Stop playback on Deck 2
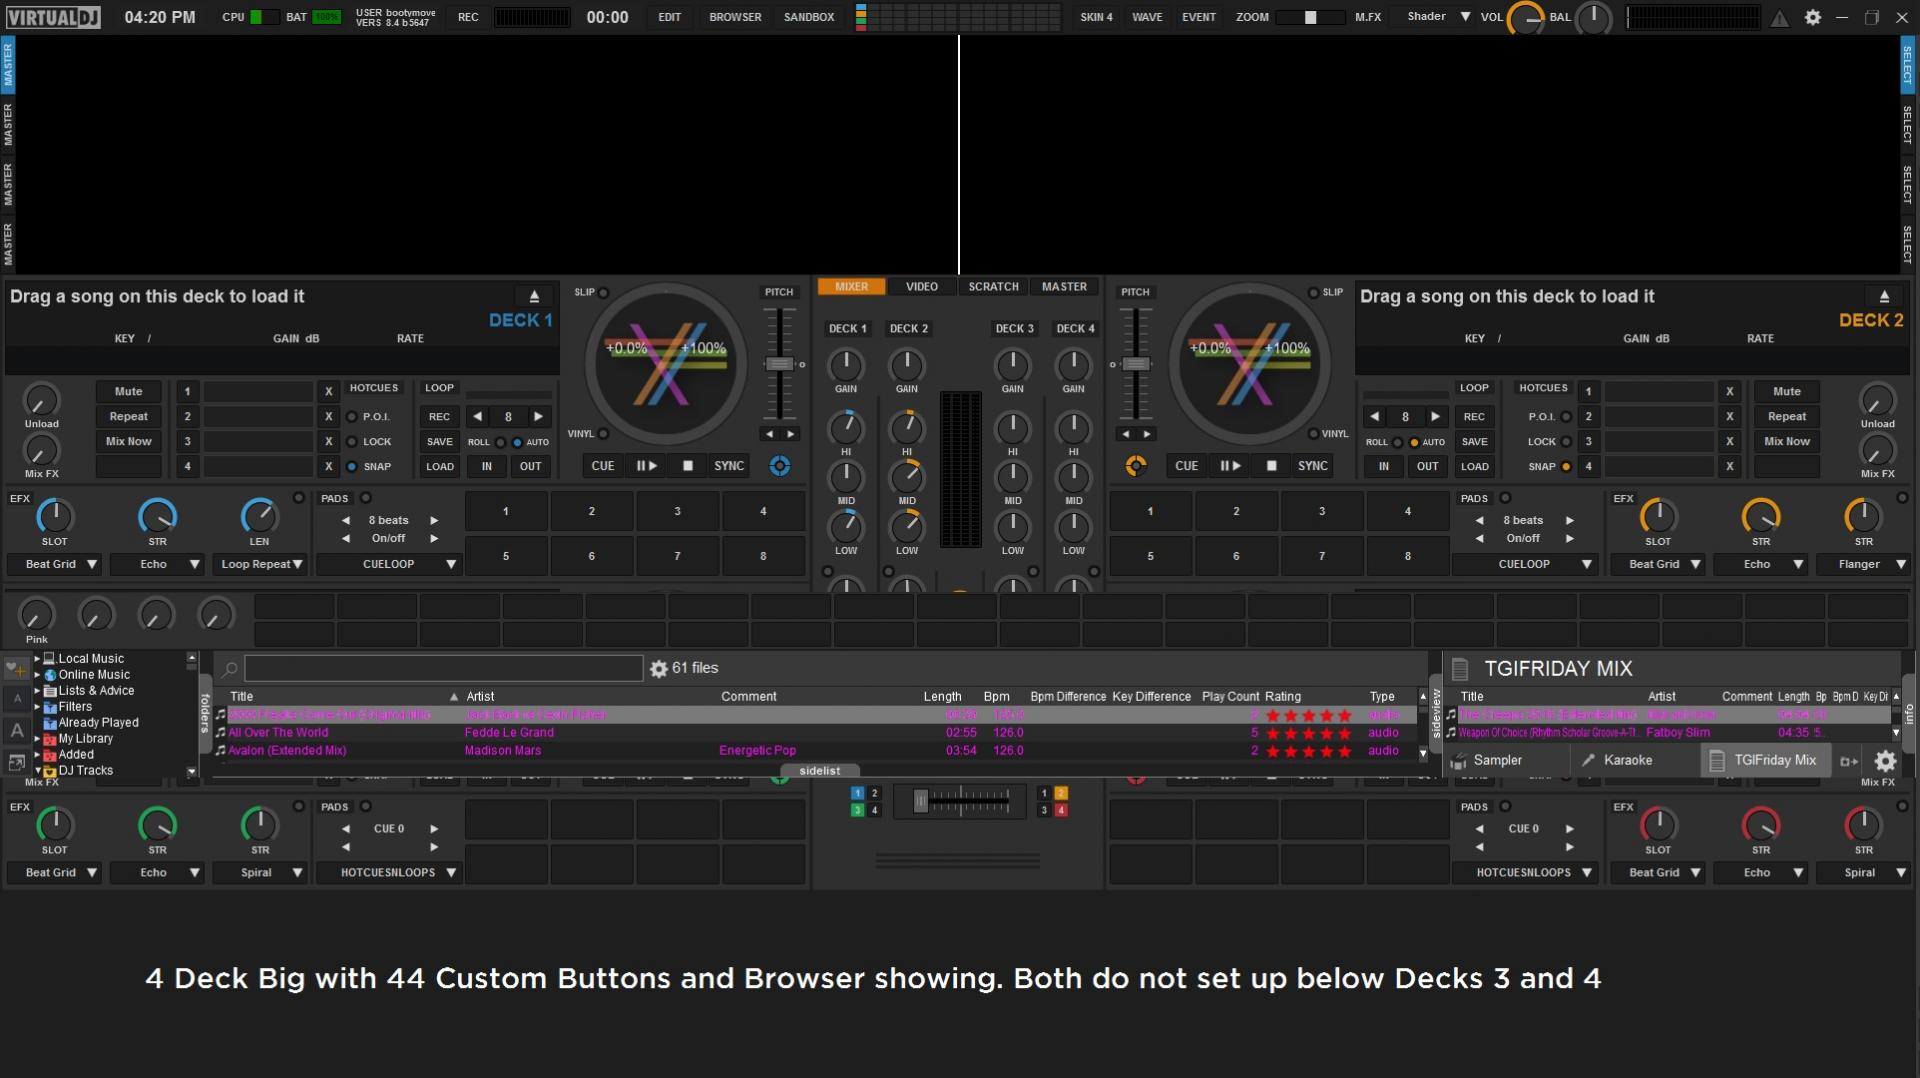 click(x=1272, y=466)
